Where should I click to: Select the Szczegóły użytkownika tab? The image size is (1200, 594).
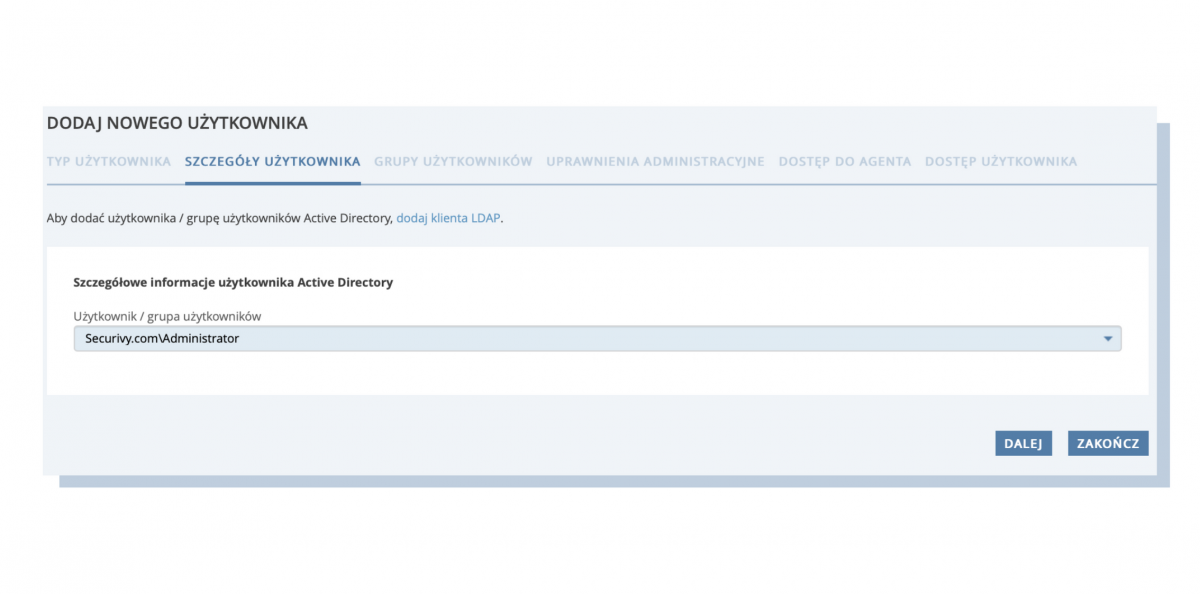click(x=272, y=161)
